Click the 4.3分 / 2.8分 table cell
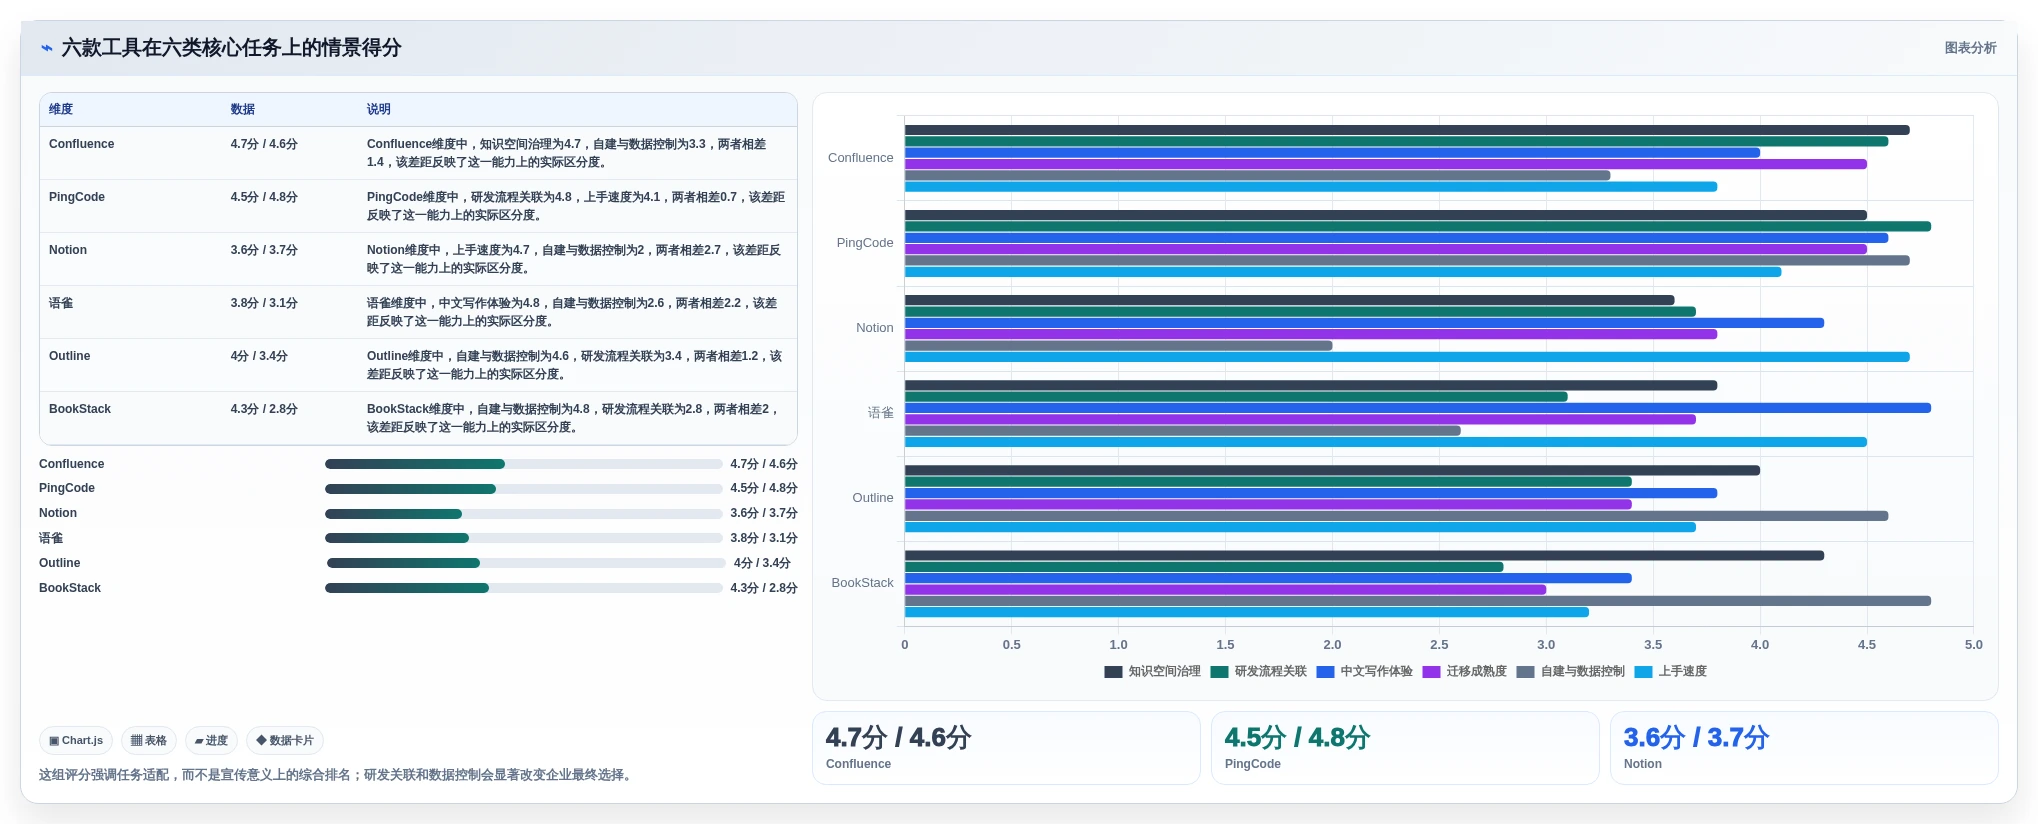This screenshot has width=2038, height=824. point(264,409)
